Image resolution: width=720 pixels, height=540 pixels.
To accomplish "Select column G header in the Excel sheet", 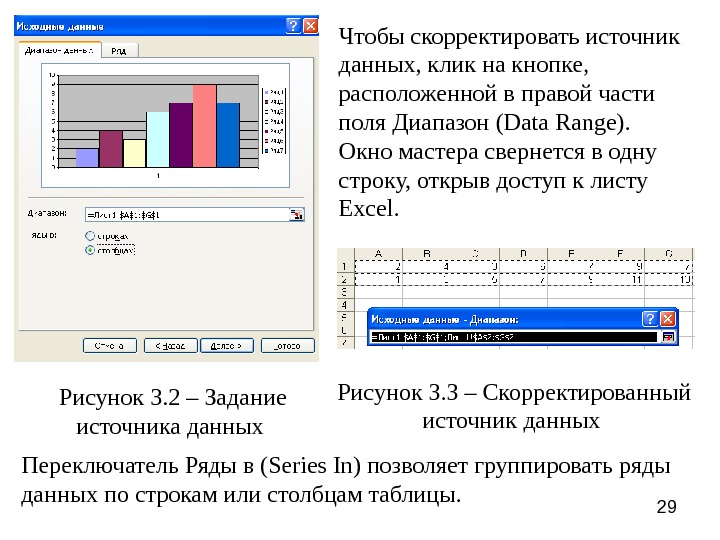I will tap(669, 254).
